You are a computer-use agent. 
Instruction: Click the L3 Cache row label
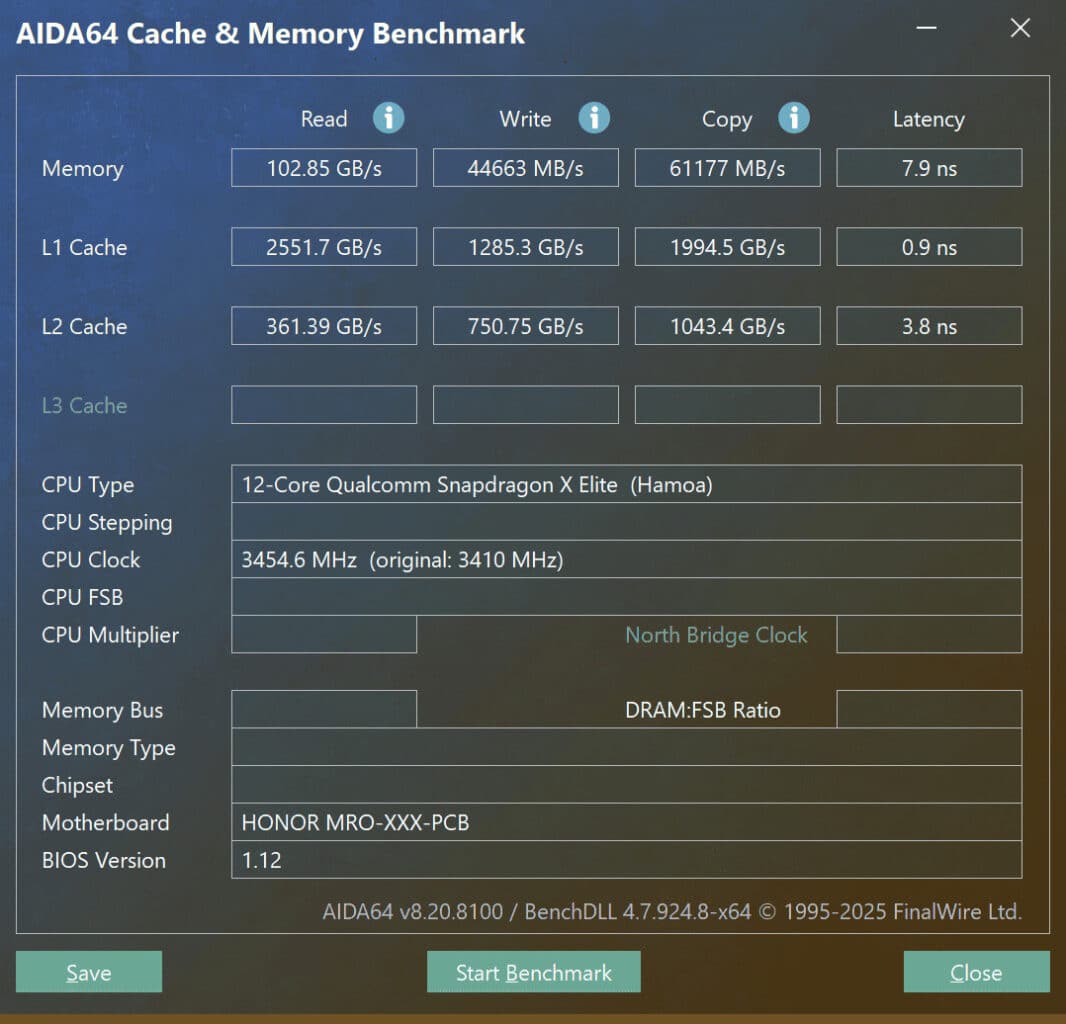(x=84, y=405)
